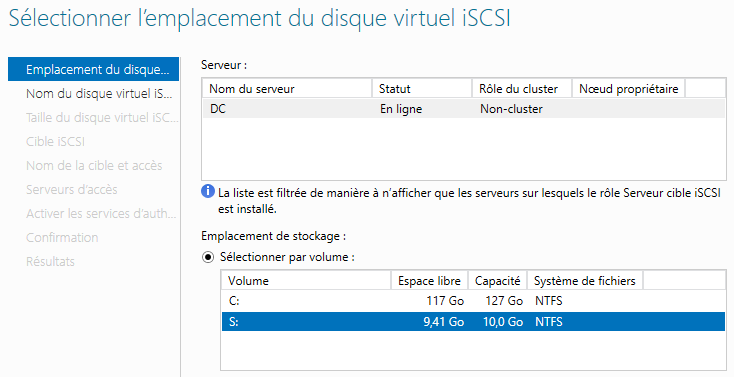Image resolution: width=734 pixels, height=377 pixels.
Task: Sort volumes by 'Espace libre' header
Action: point(430,281)
